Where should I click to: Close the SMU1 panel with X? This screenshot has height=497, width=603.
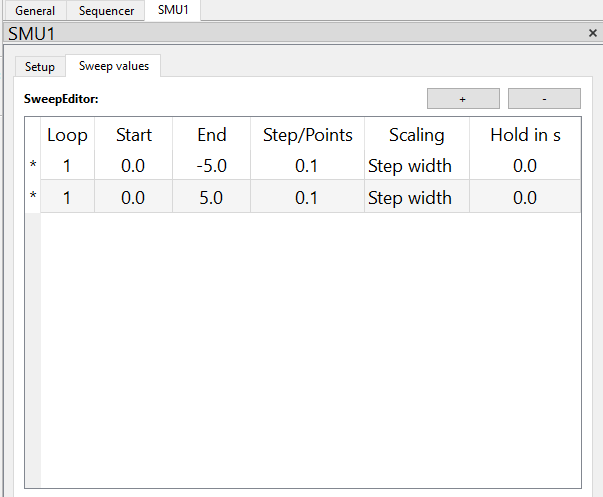(593, 33)
